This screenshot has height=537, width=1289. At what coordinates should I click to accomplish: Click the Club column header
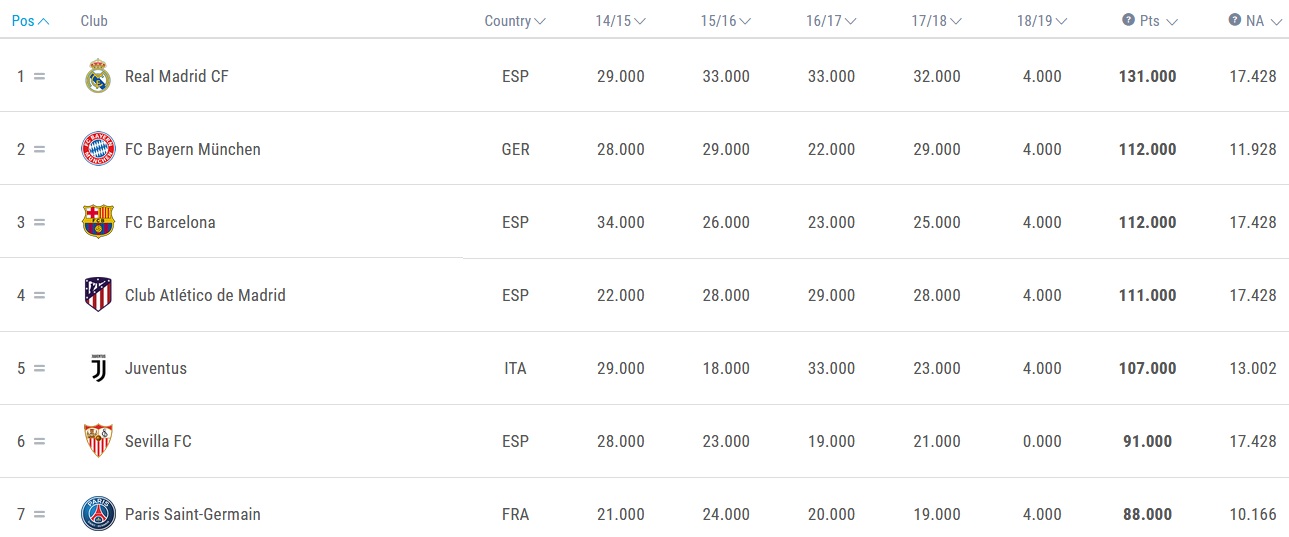click(94, 21)
